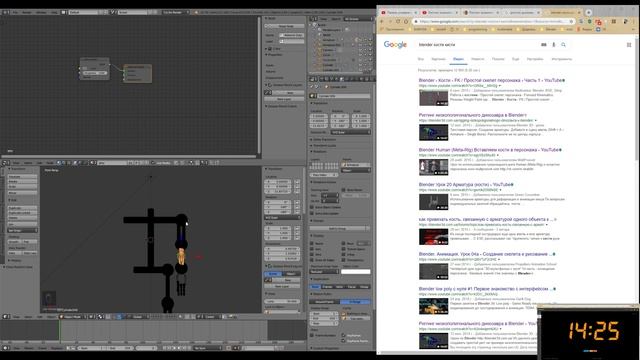
Task: Open the Инструменты search tools
Action: click(562, 59)
